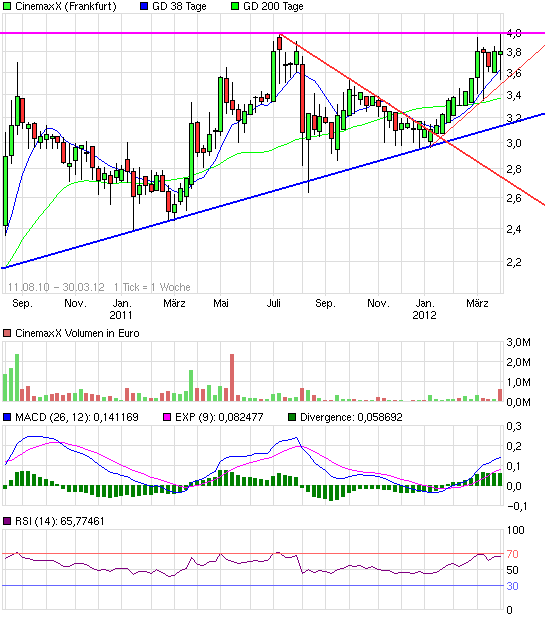Screen dimensions: 545x618
Task: Click the '3,0M' volume axis label
Action: tap(519, 342)
